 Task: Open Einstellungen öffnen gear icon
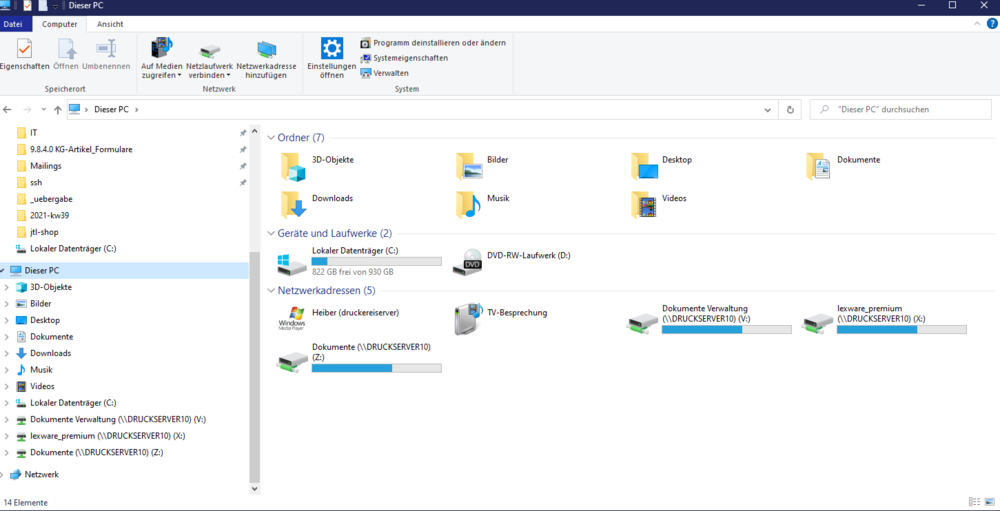coord(331,48)
